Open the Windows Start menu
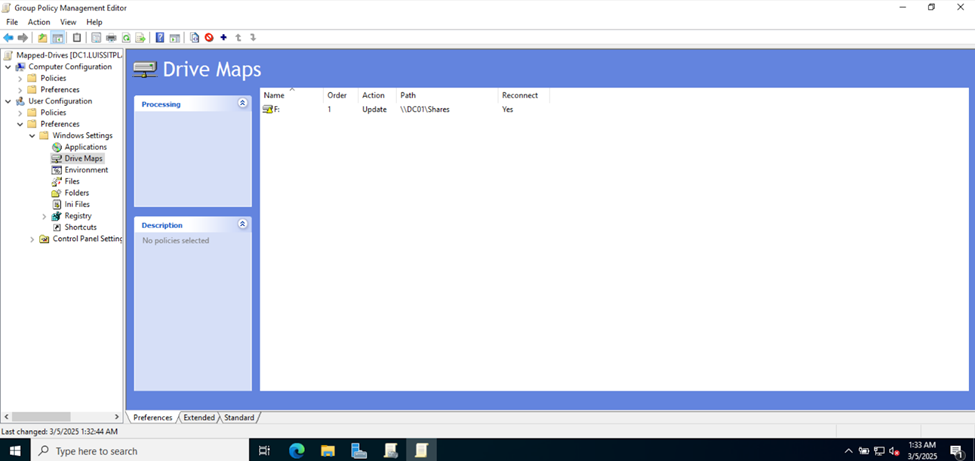Viewport: 975px width, 461px height. [x=15, y=450]
